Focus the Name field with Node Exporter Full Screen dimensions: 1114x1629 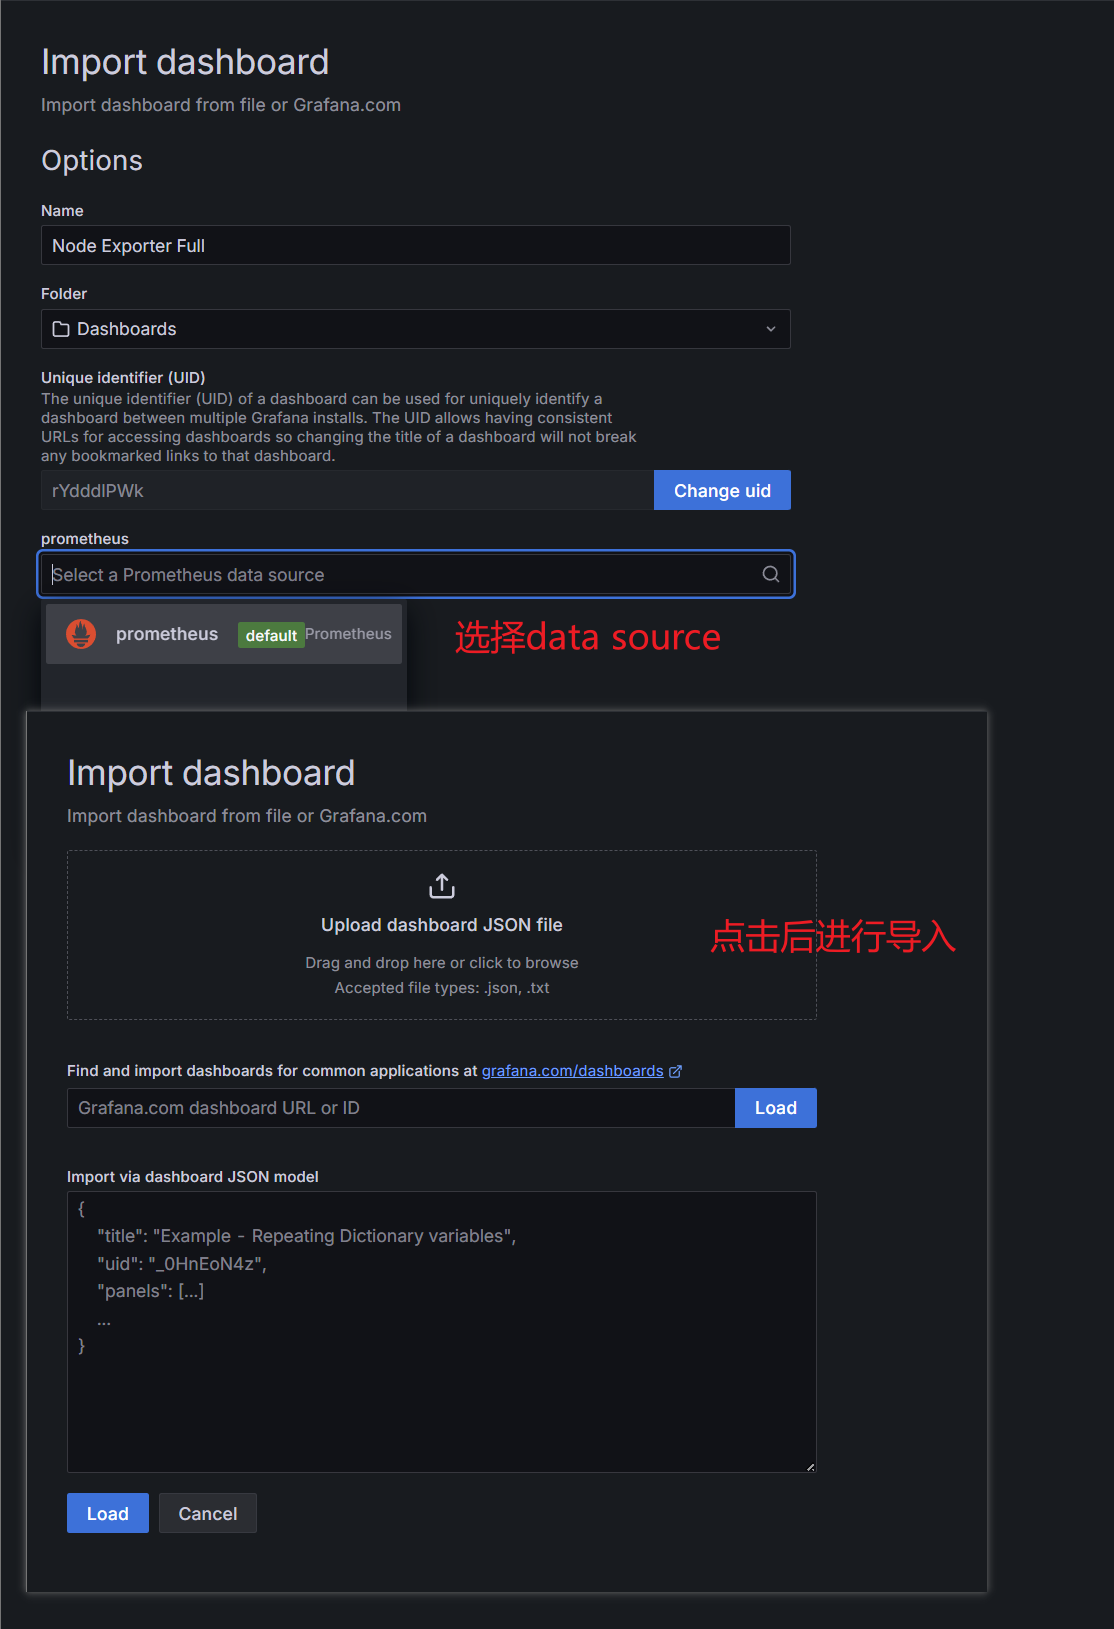coord(416,245)
